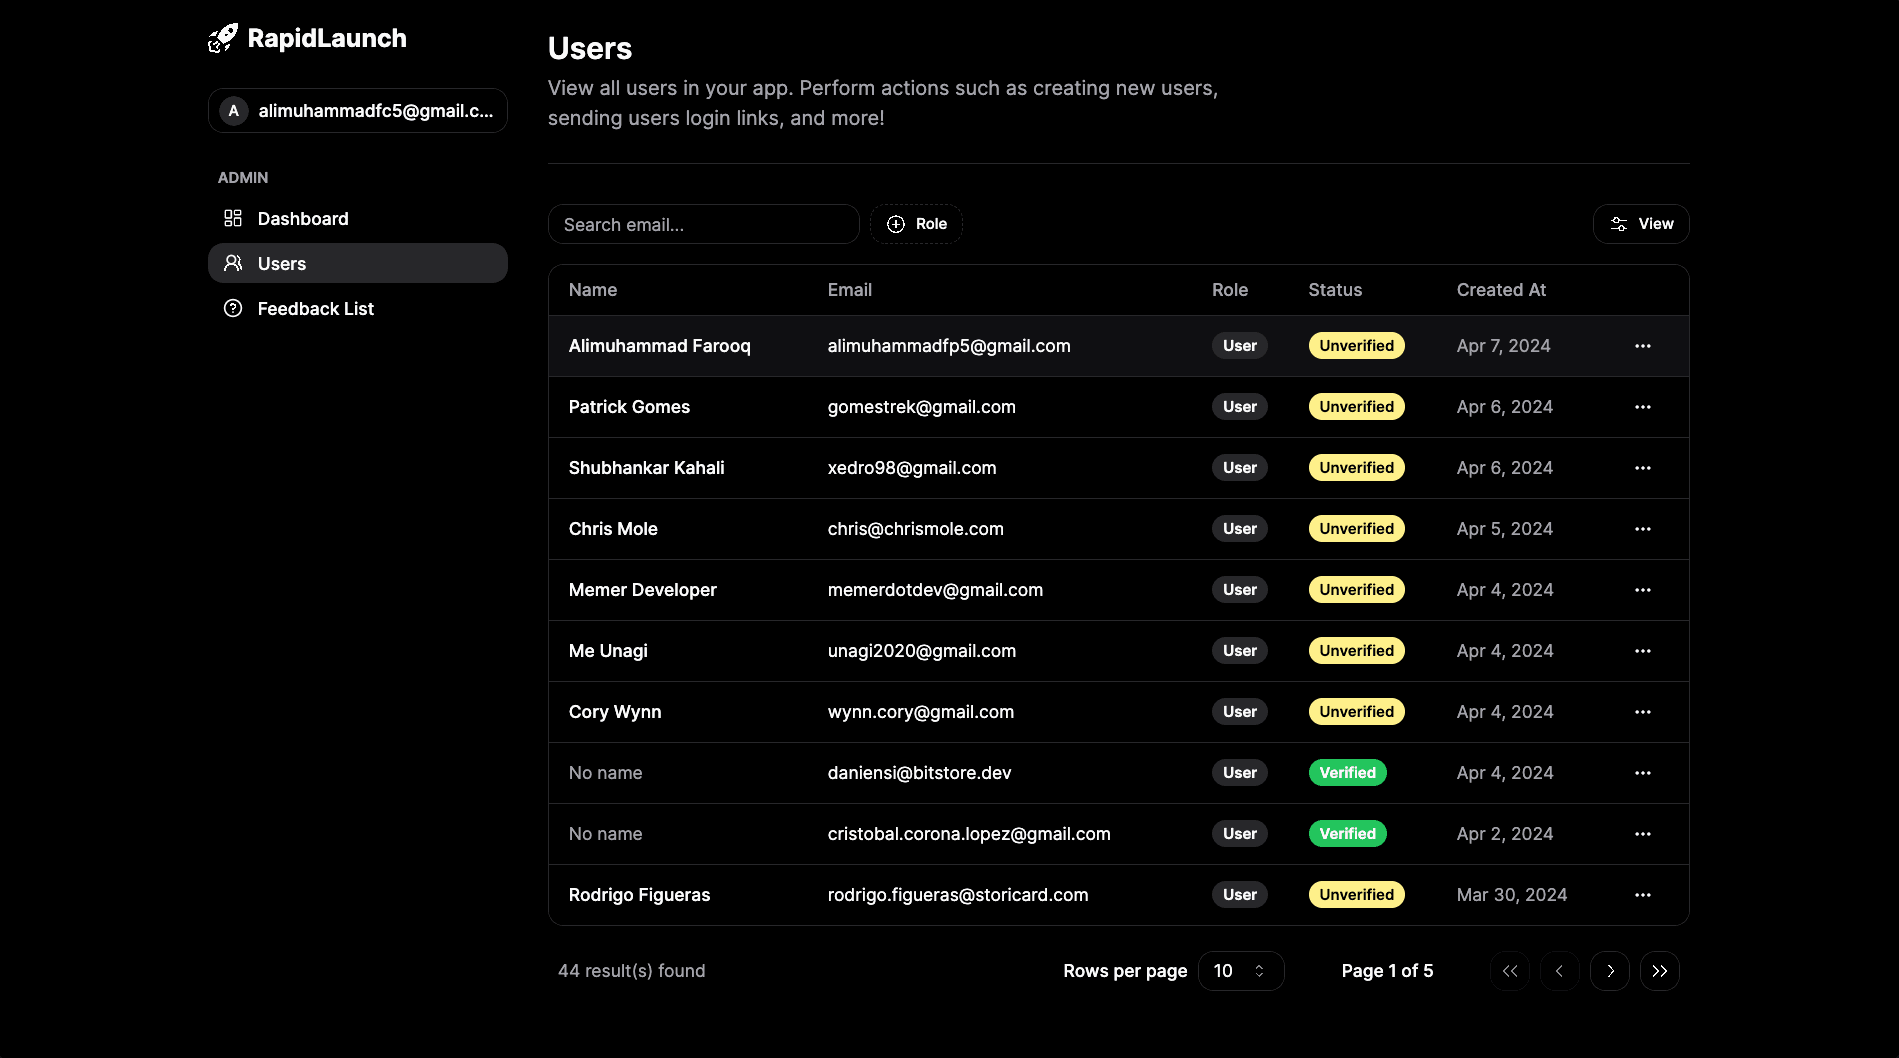1899x1058 pixels.
Task: Go to next page using single chevron icon
Action: coord(1610,970)
